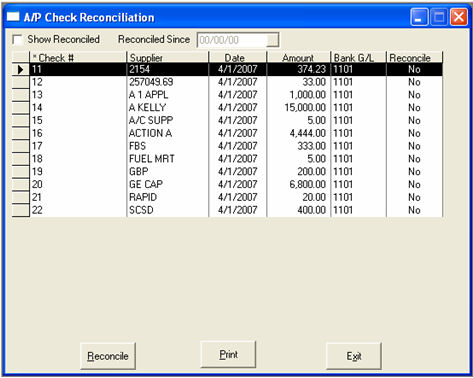The height and width of the screenshot is (378, 473).
Task: Click Bank G/L 1101 for check 16
Action: coord(358,133)
